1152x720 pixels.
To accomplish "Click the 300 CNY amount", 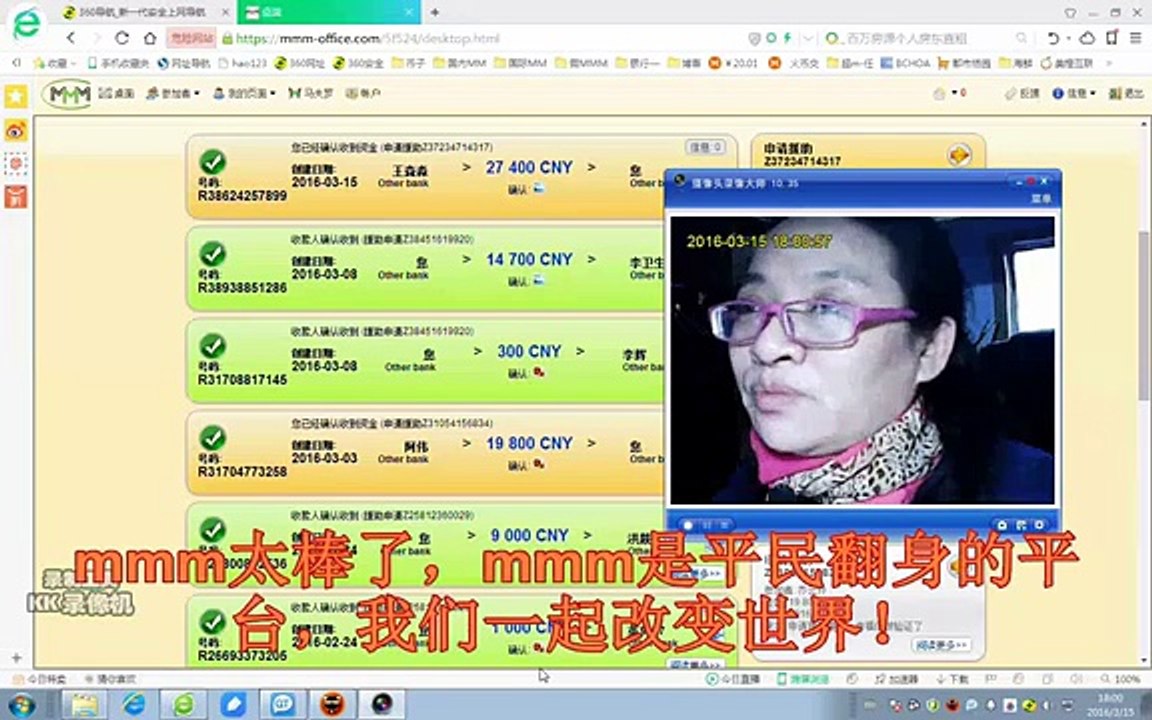I will click(529, 351).
